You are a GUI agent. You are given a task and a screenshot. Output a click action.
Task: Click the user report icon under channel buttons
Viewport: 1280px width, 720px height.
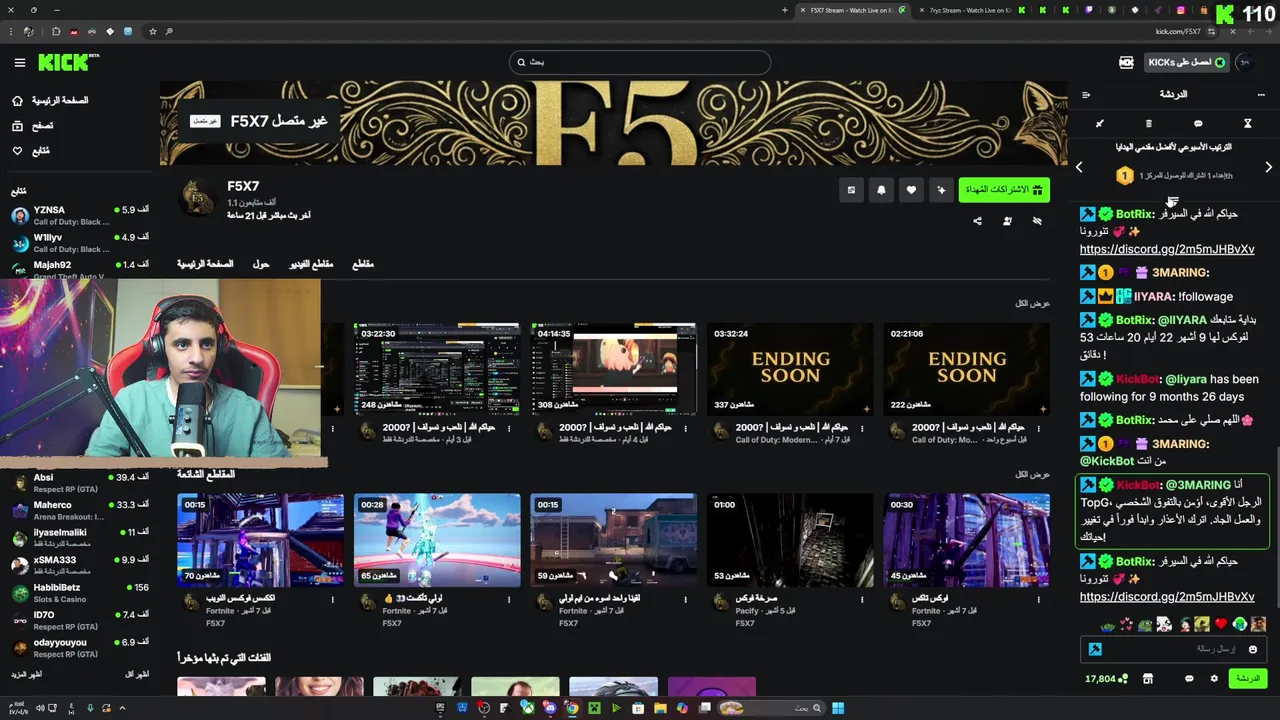[x=1007, y=221]
